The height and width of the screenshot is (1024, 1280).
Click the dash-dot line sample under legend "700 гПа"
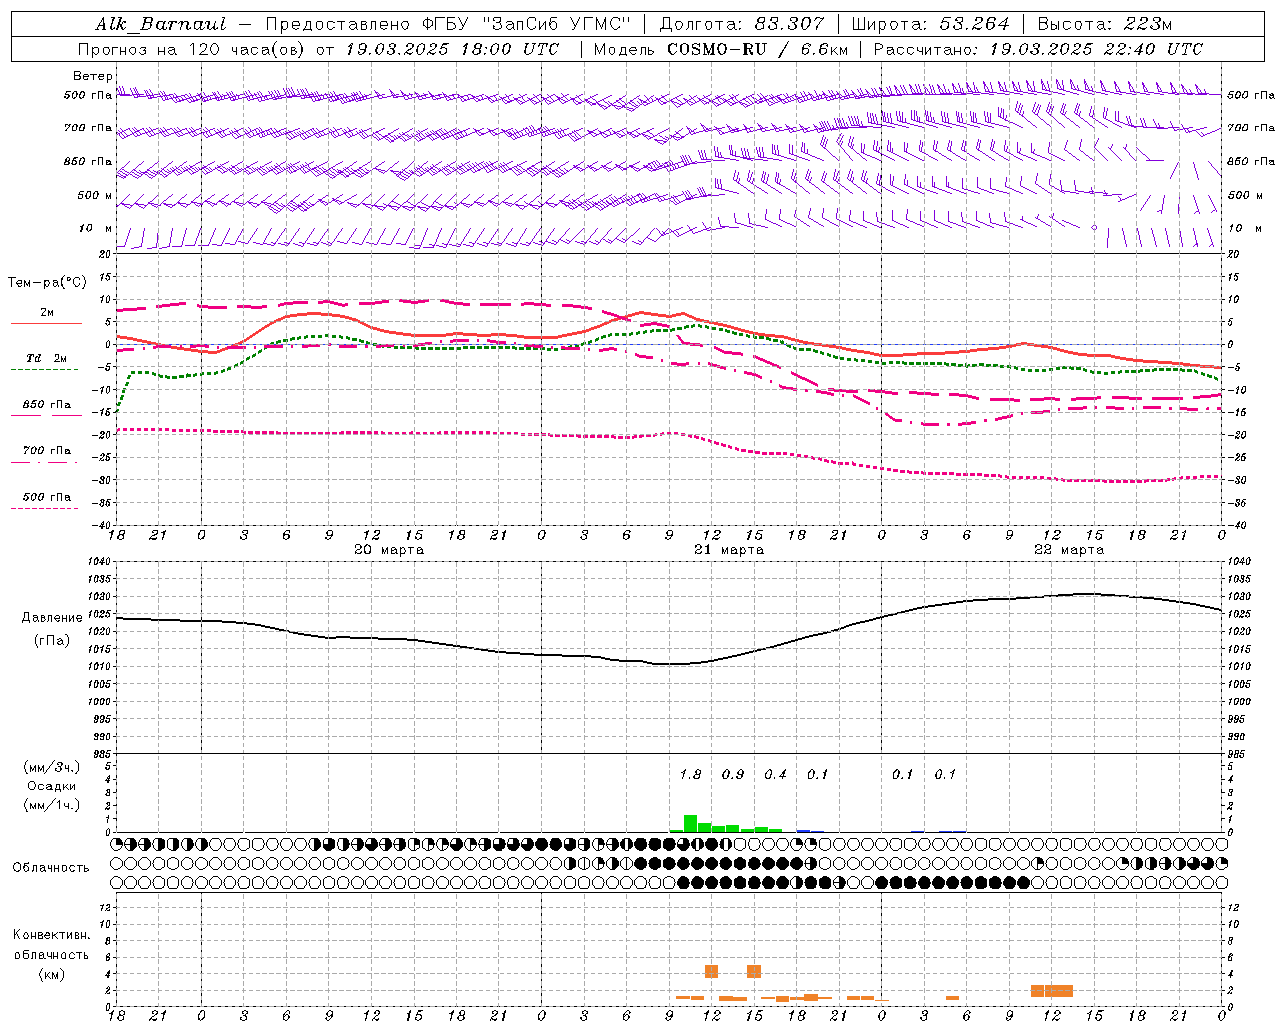point(45,462)
